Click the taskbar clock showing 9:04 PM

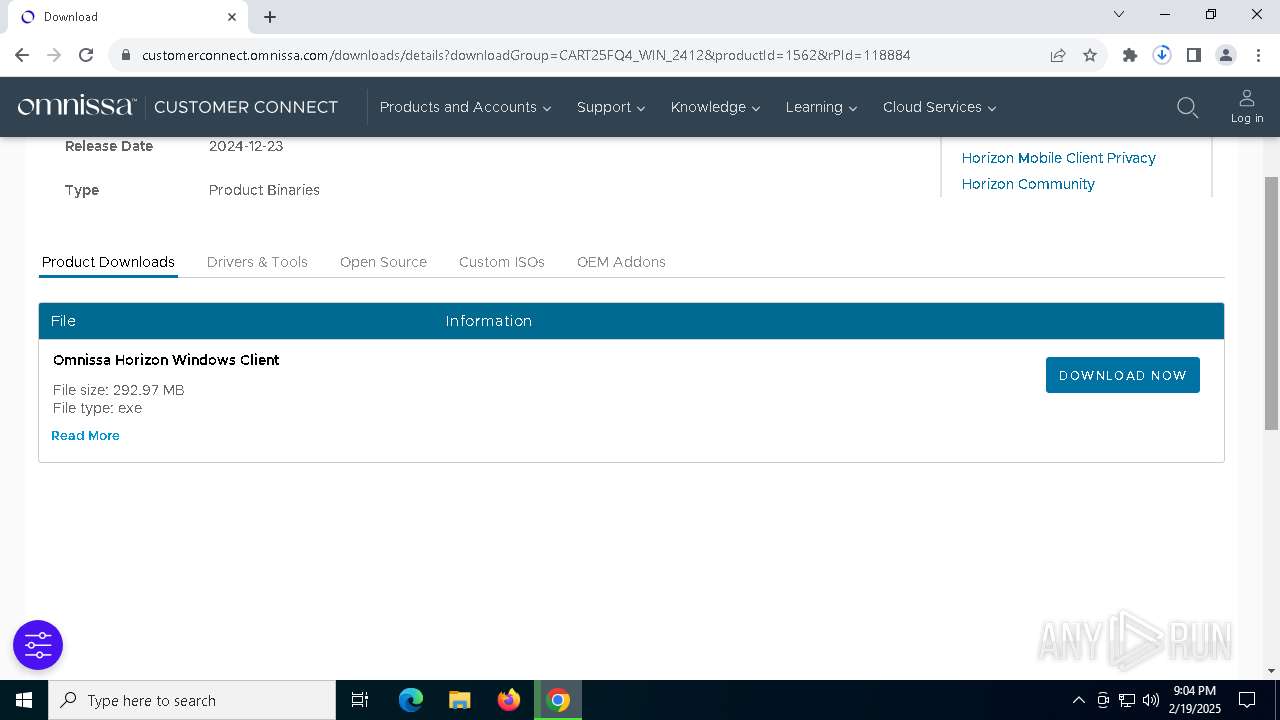click(x=1197, y=700)
